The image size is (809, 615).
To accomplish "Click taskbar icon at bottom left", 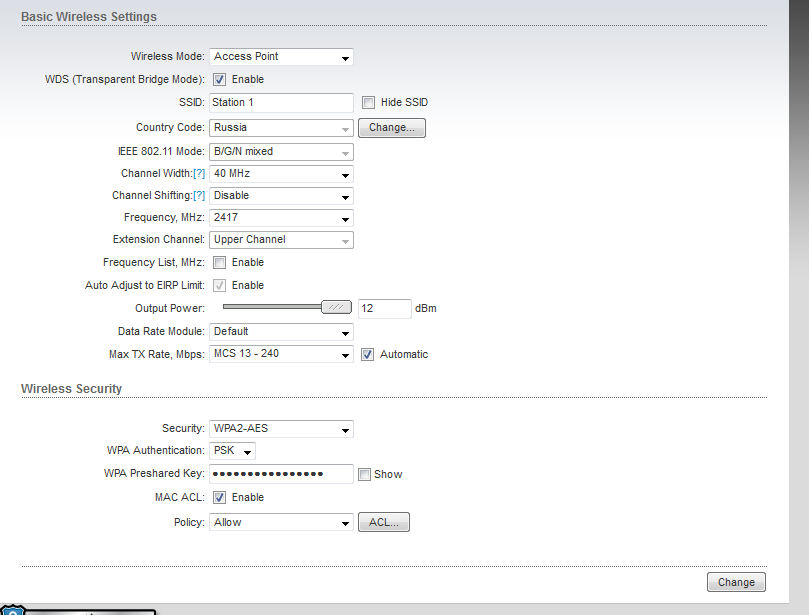I will click(12, 608).
